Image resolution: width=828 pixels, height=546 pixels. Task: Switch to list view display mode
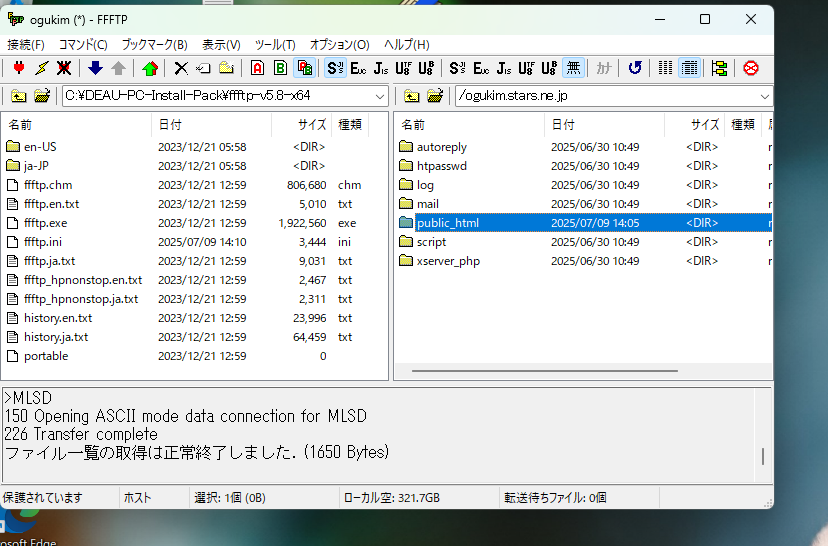click(x=666, y=68)
